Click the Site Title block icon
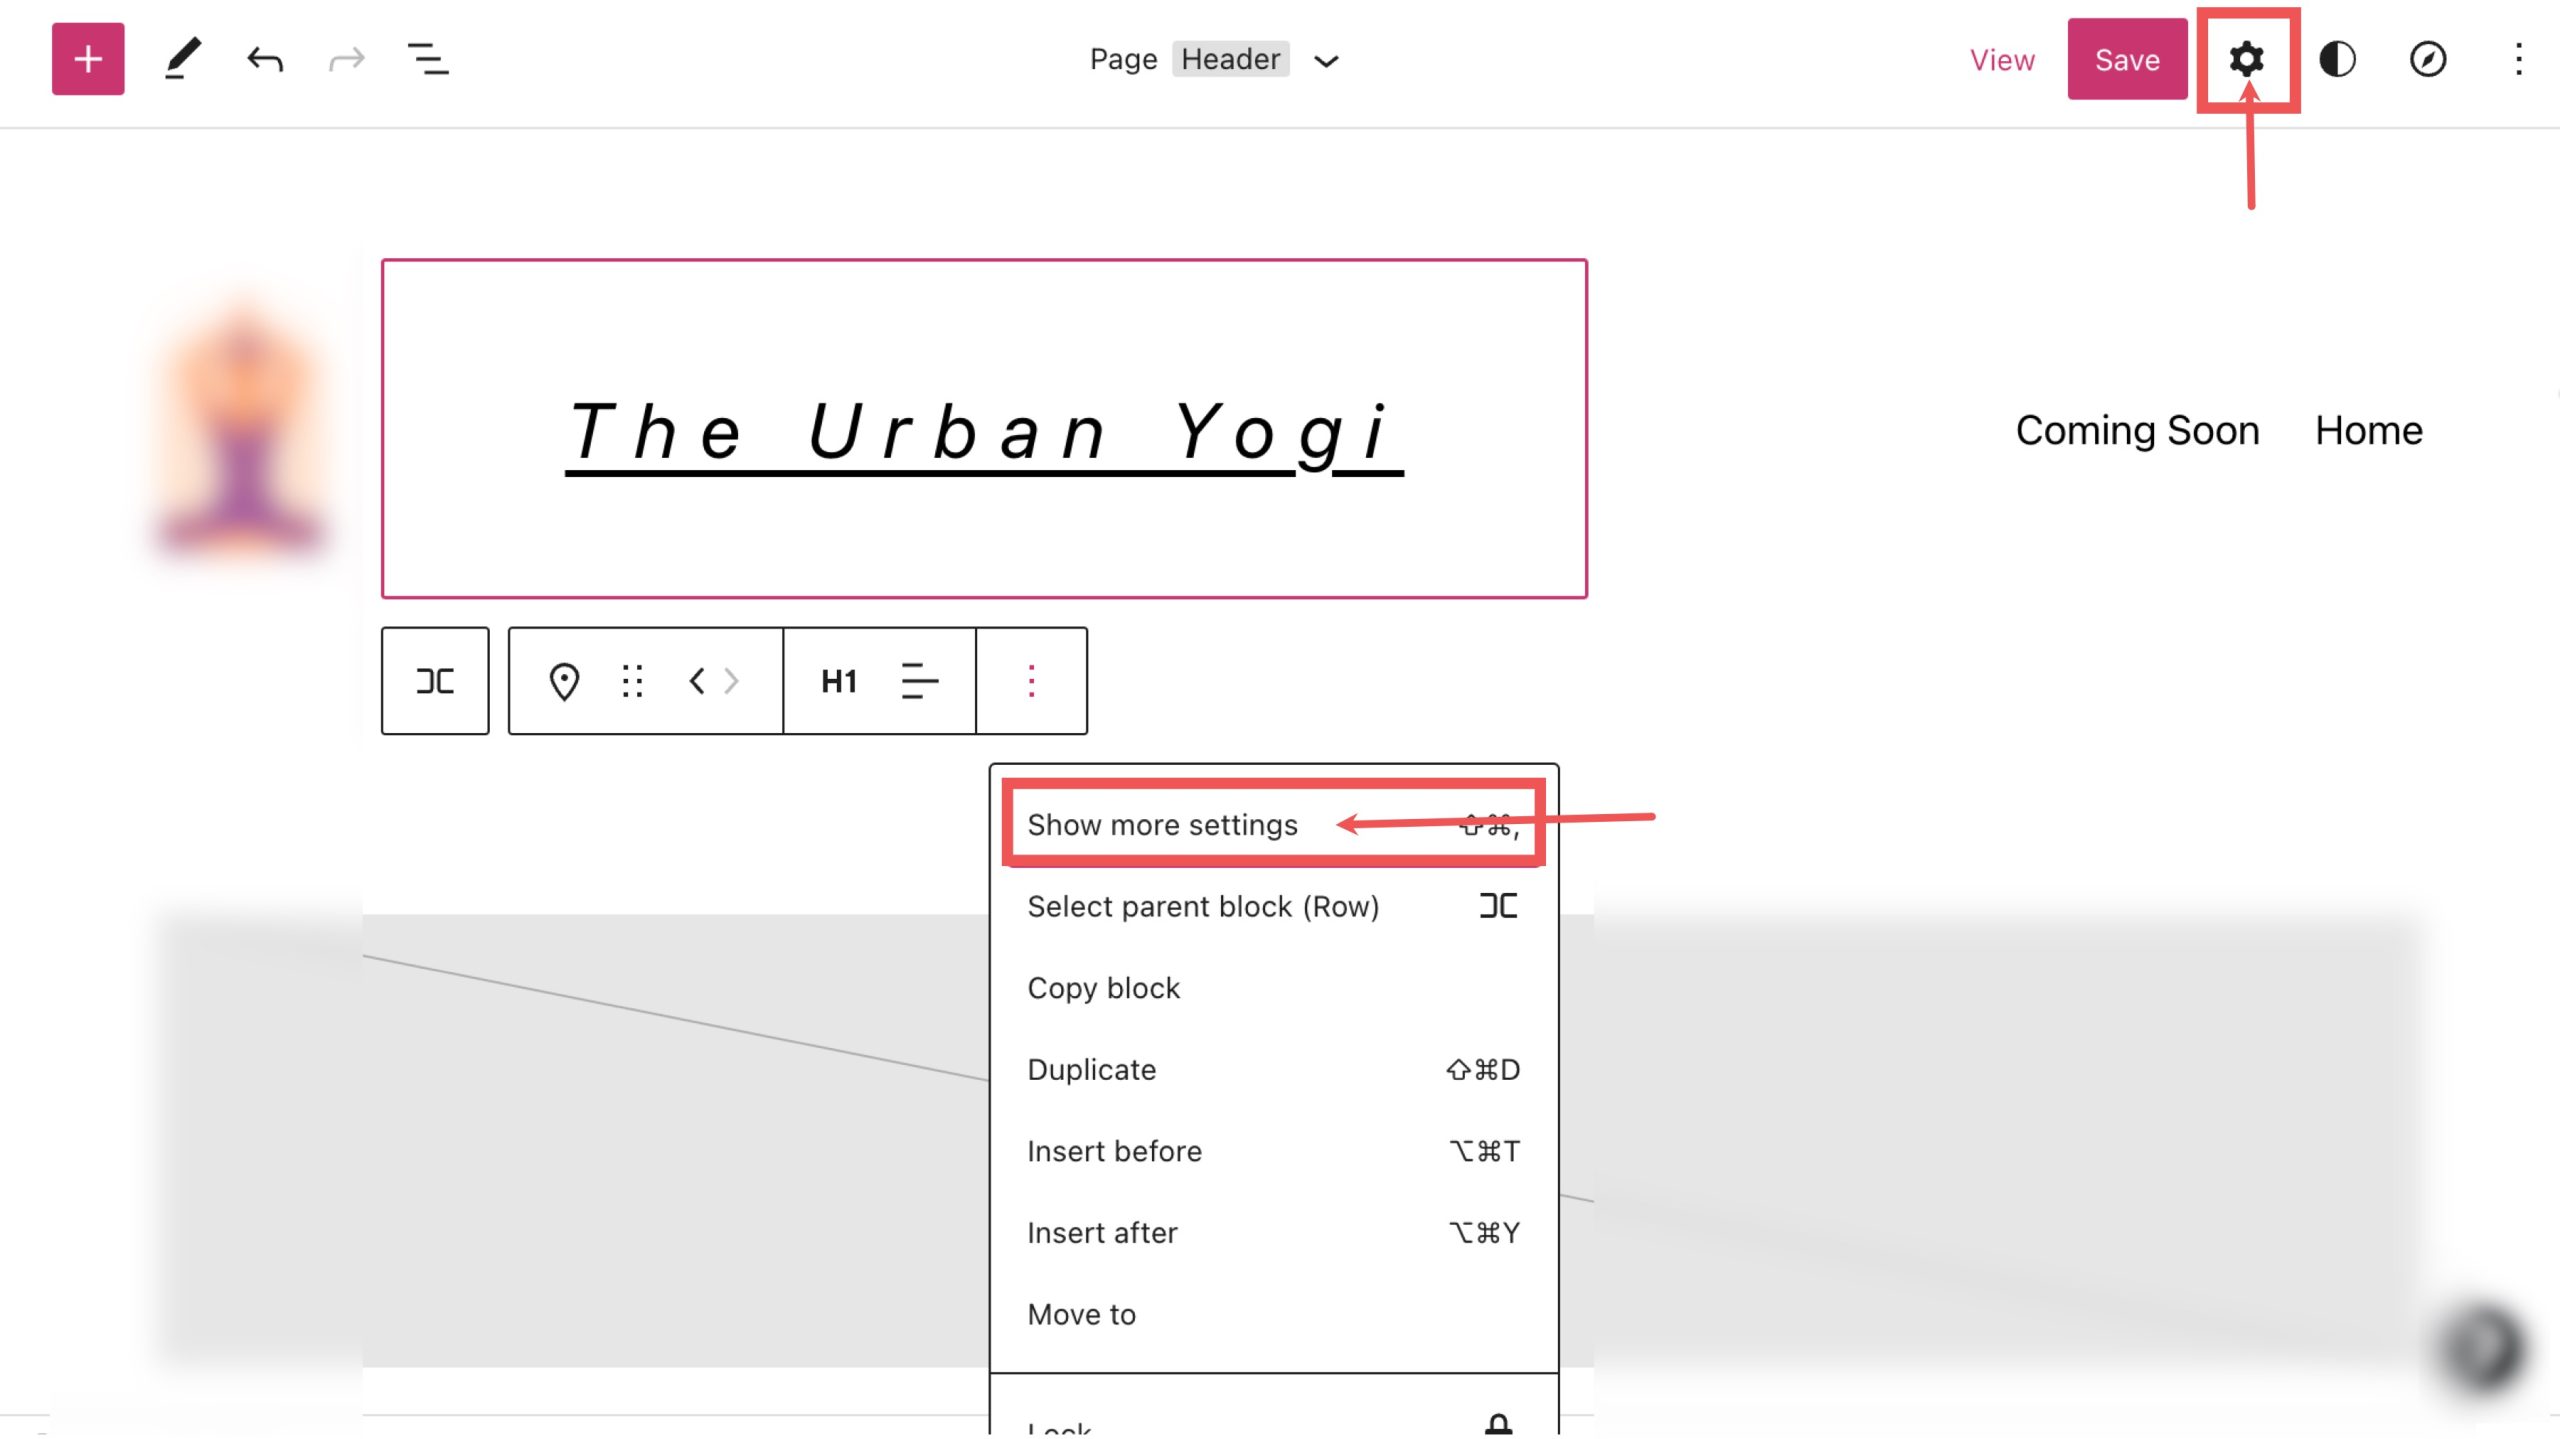The width and height of the screenshot is (2560, 1439). (564, 681)
